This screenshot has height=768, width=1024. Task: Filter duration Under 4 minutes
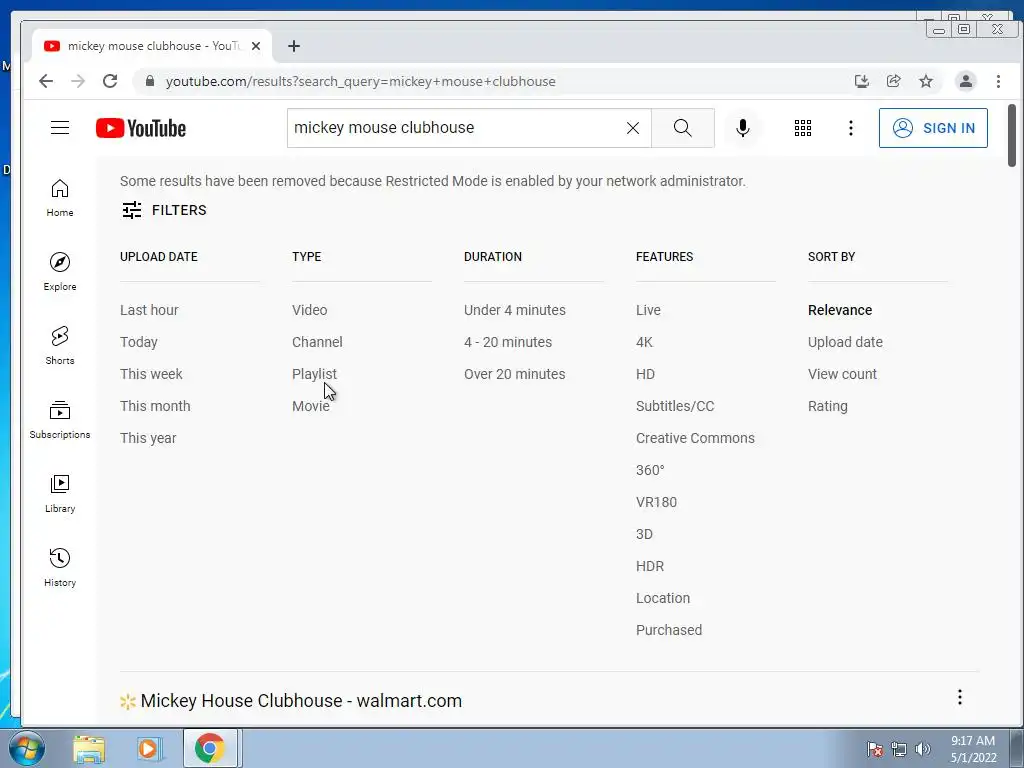click(515, 310)
